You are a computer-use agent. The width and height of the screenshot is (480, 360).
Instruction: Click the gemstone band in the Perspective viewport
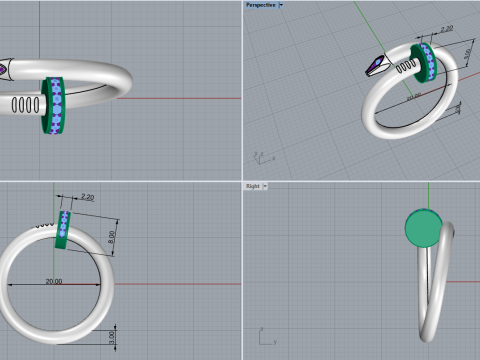click(x=428, y=61)
